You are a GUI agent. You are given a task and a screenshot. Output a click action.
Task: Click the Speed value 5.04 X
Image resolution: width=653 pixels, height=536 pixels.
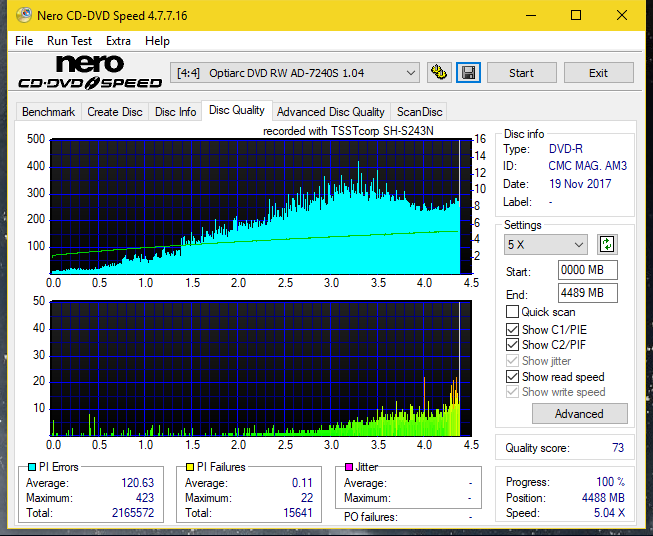click(609, 513)
